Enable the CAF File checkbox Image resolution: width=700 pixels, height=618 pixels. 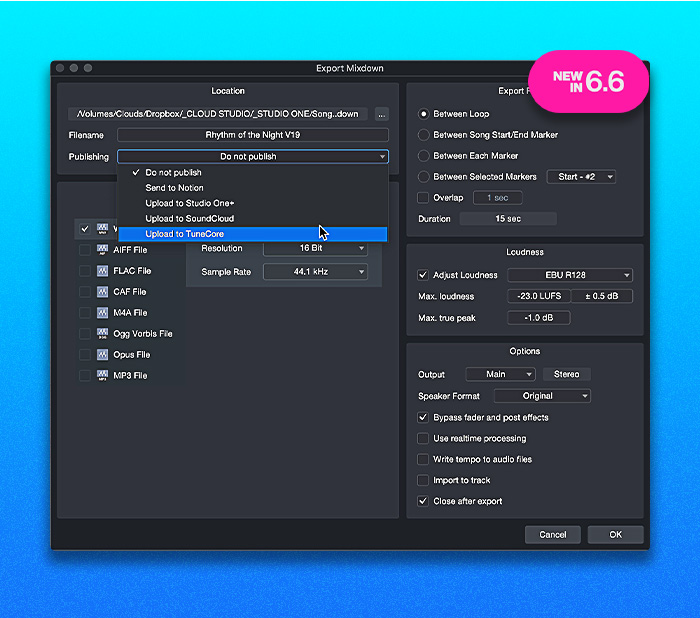click(x=84, y=292)
